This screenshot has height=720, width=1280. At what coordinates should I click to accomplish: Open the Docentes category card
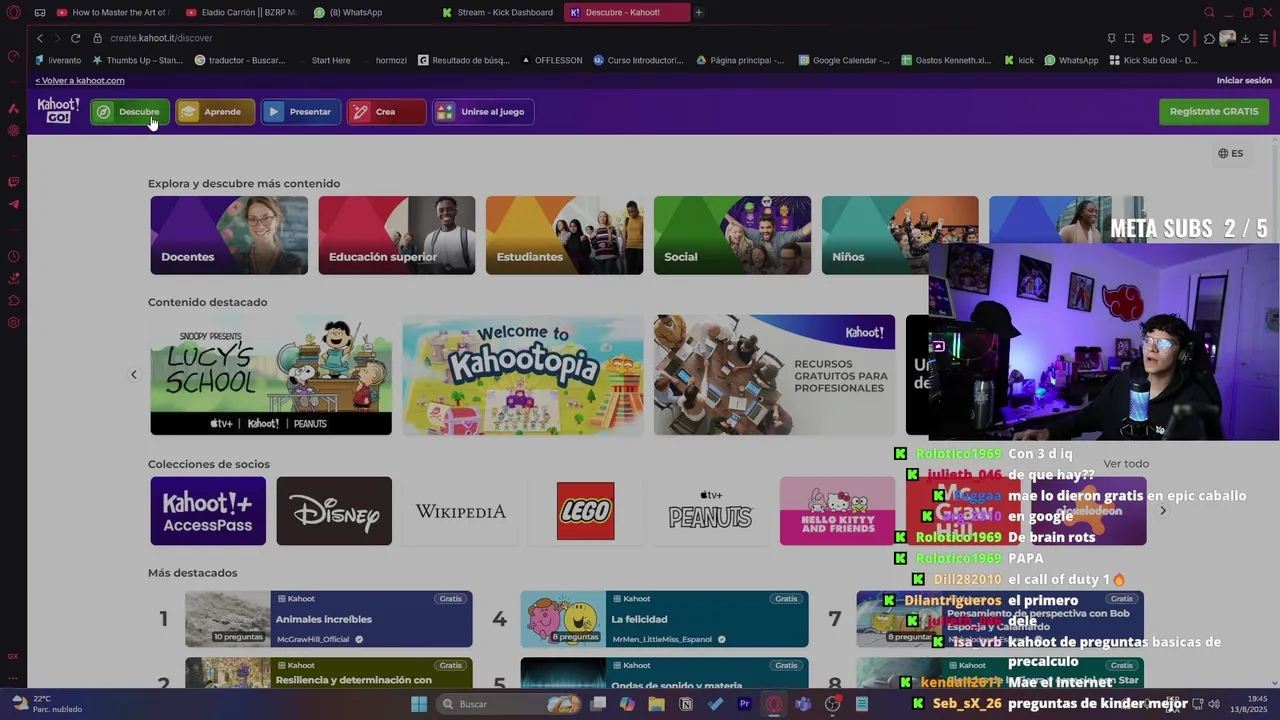click(229, 235)
